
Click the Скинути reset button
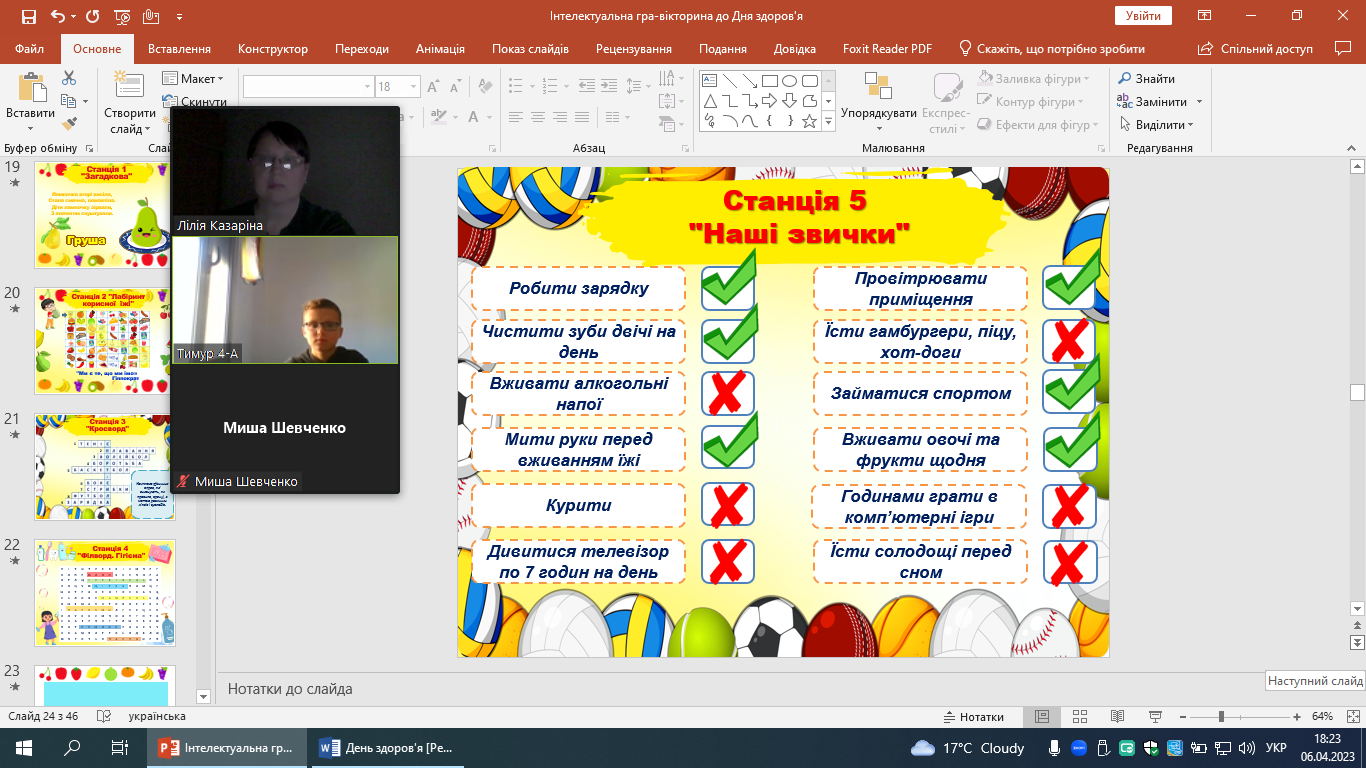pos(194,102)
